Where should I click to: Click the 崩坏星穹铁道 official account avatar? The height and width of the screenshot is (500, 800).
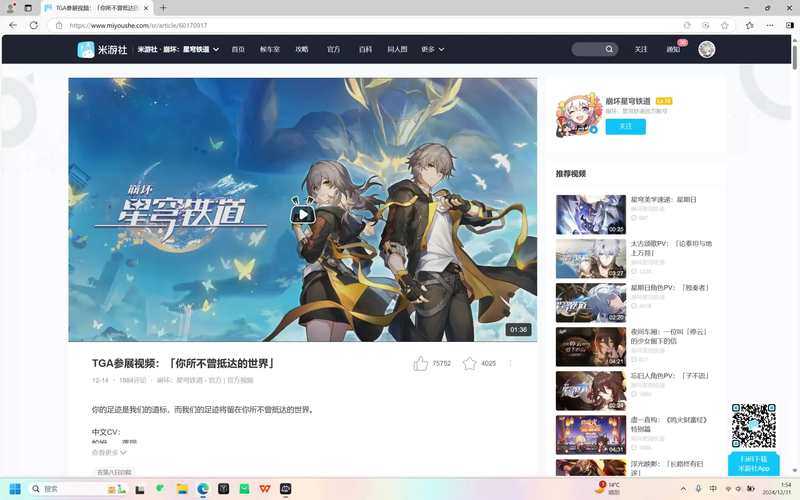[x=578, y=115]
